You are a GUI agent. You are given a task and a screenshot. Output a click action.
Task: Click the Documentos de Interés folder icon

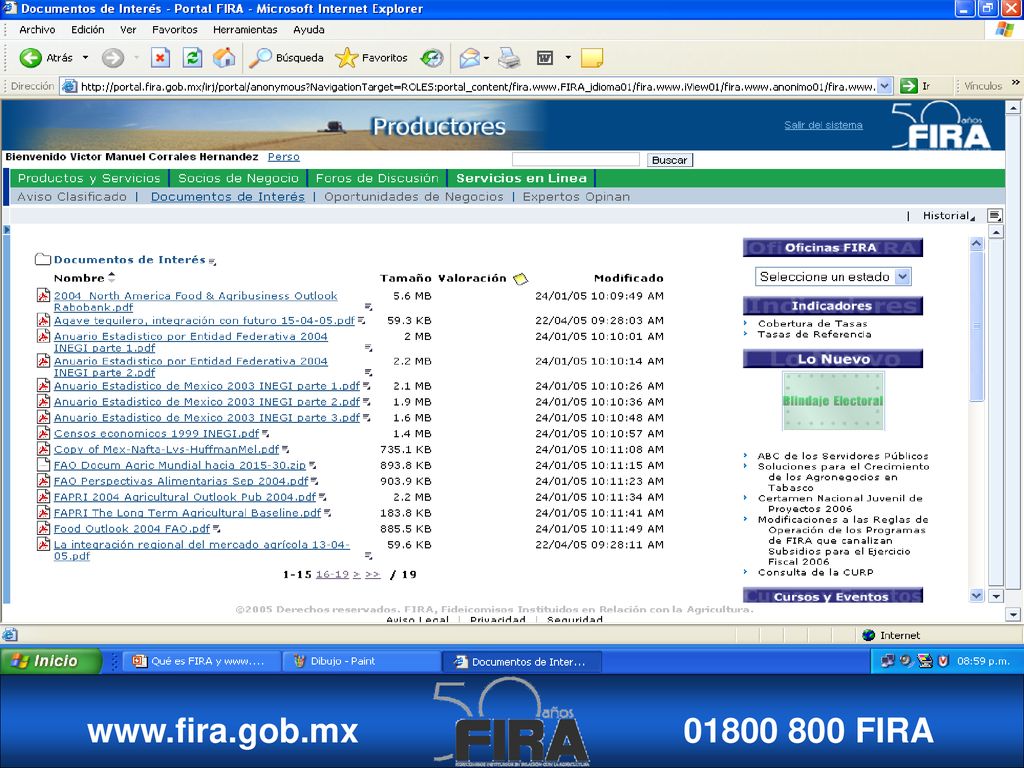tap(42, 259)
